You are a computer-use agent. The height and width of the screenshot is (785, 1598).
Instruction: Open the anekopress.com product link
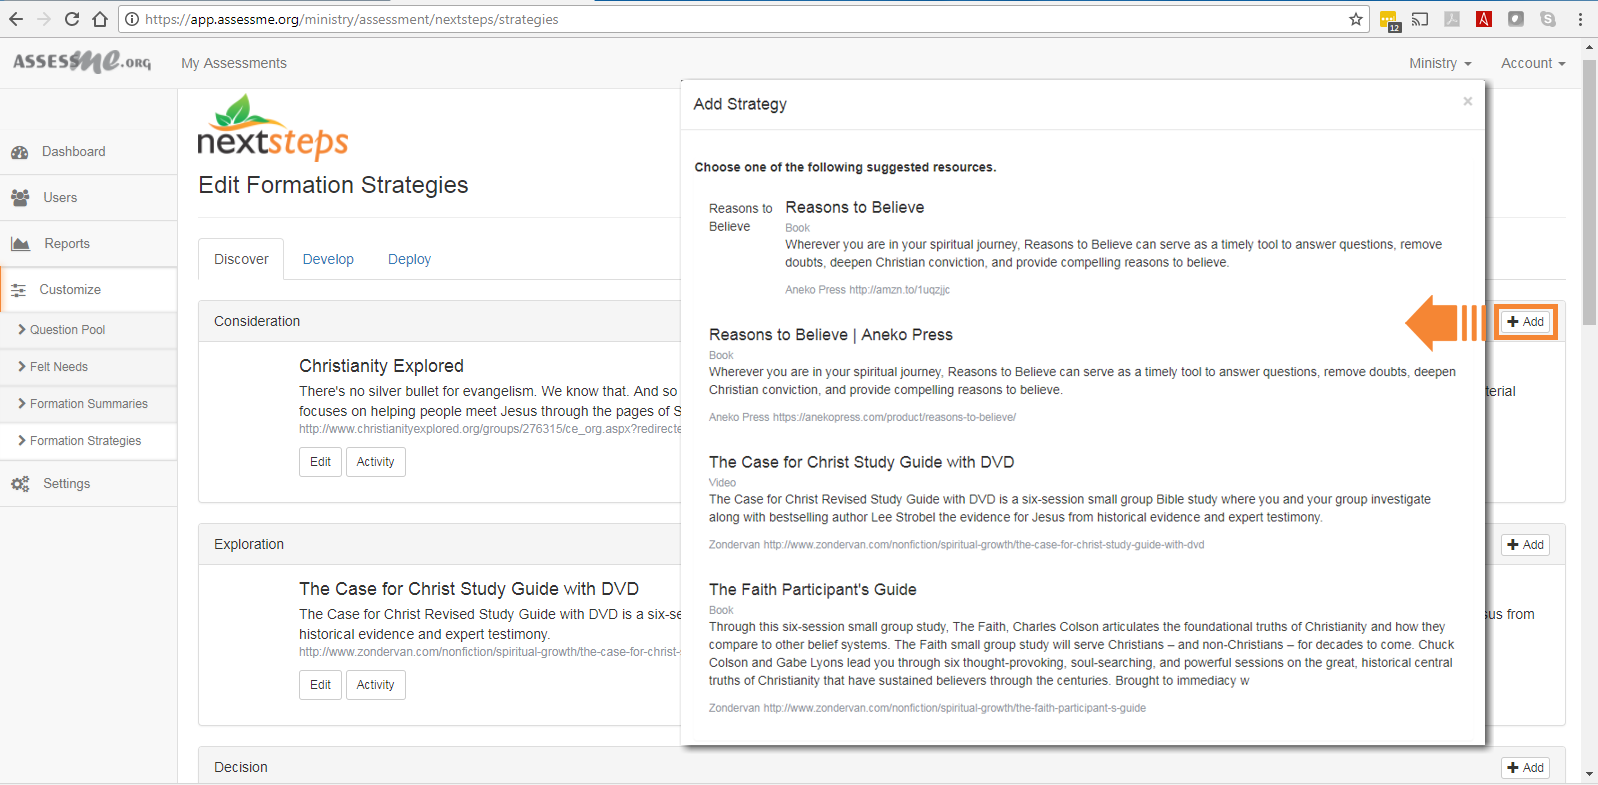pos(894,417)
